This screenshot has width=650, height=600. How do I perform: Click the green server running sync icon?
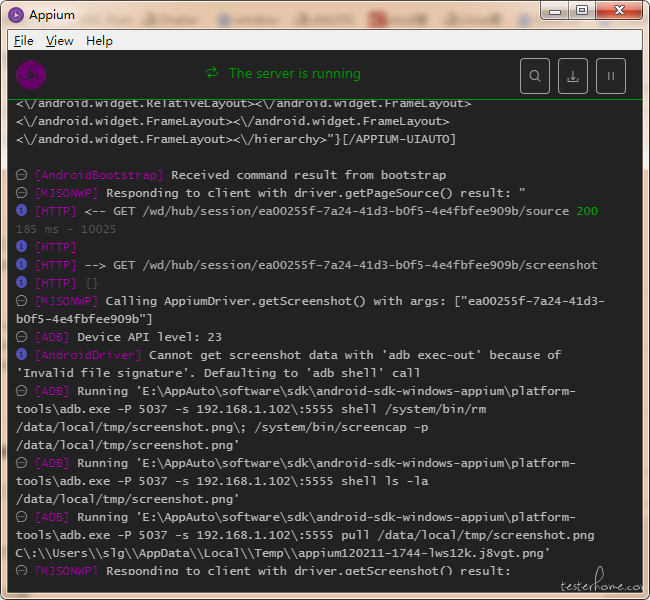pyautogui.click(x=212, y=73)
